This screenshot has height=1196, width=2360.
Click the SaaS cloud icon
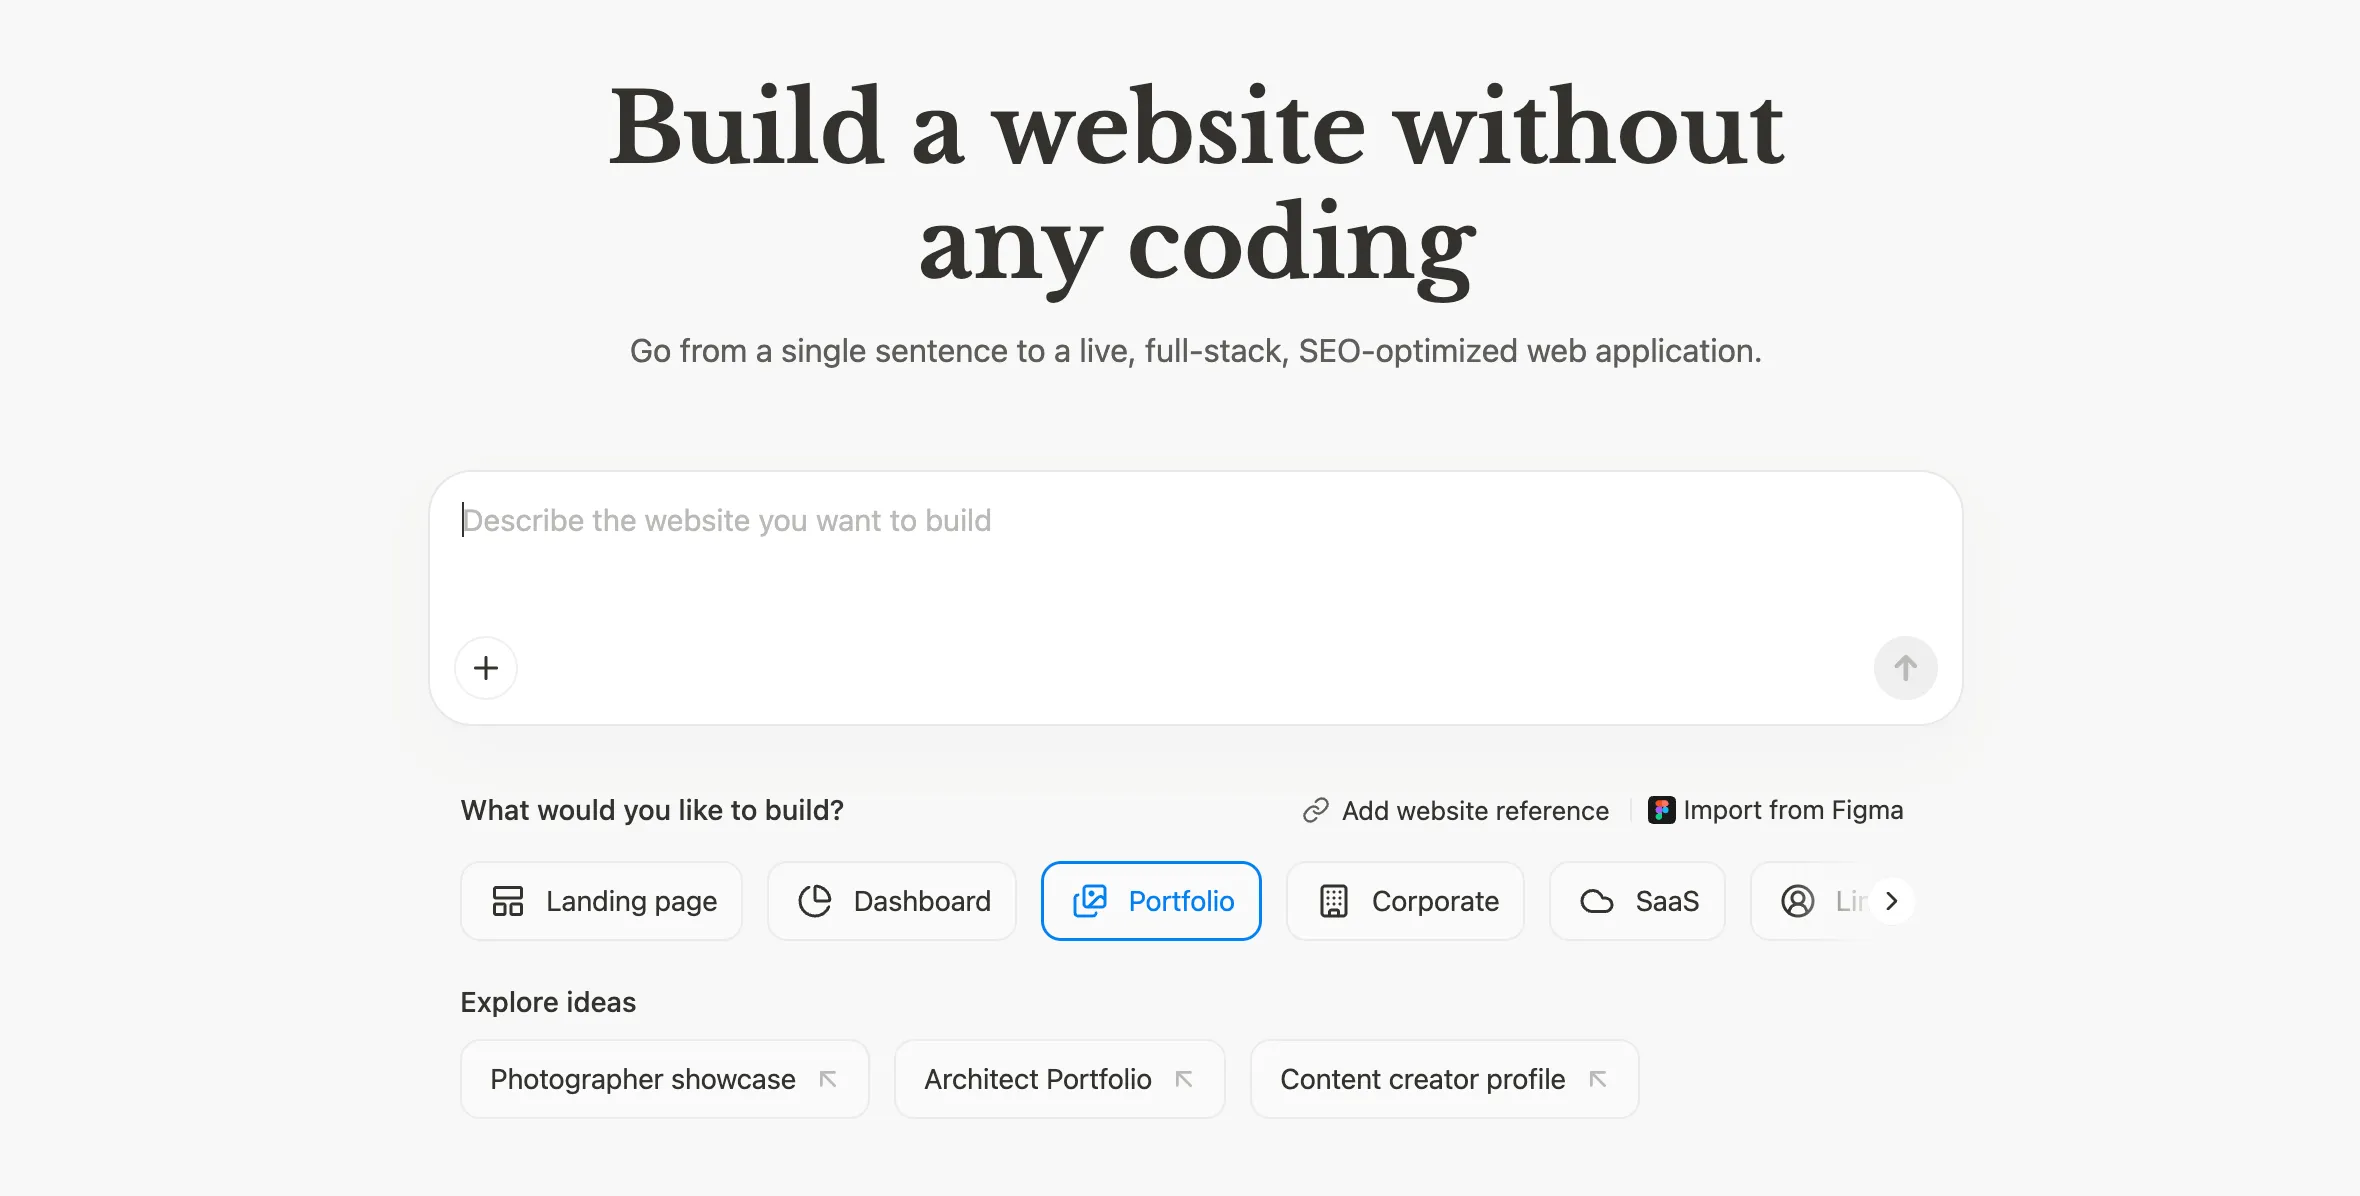click(1597, 901)
